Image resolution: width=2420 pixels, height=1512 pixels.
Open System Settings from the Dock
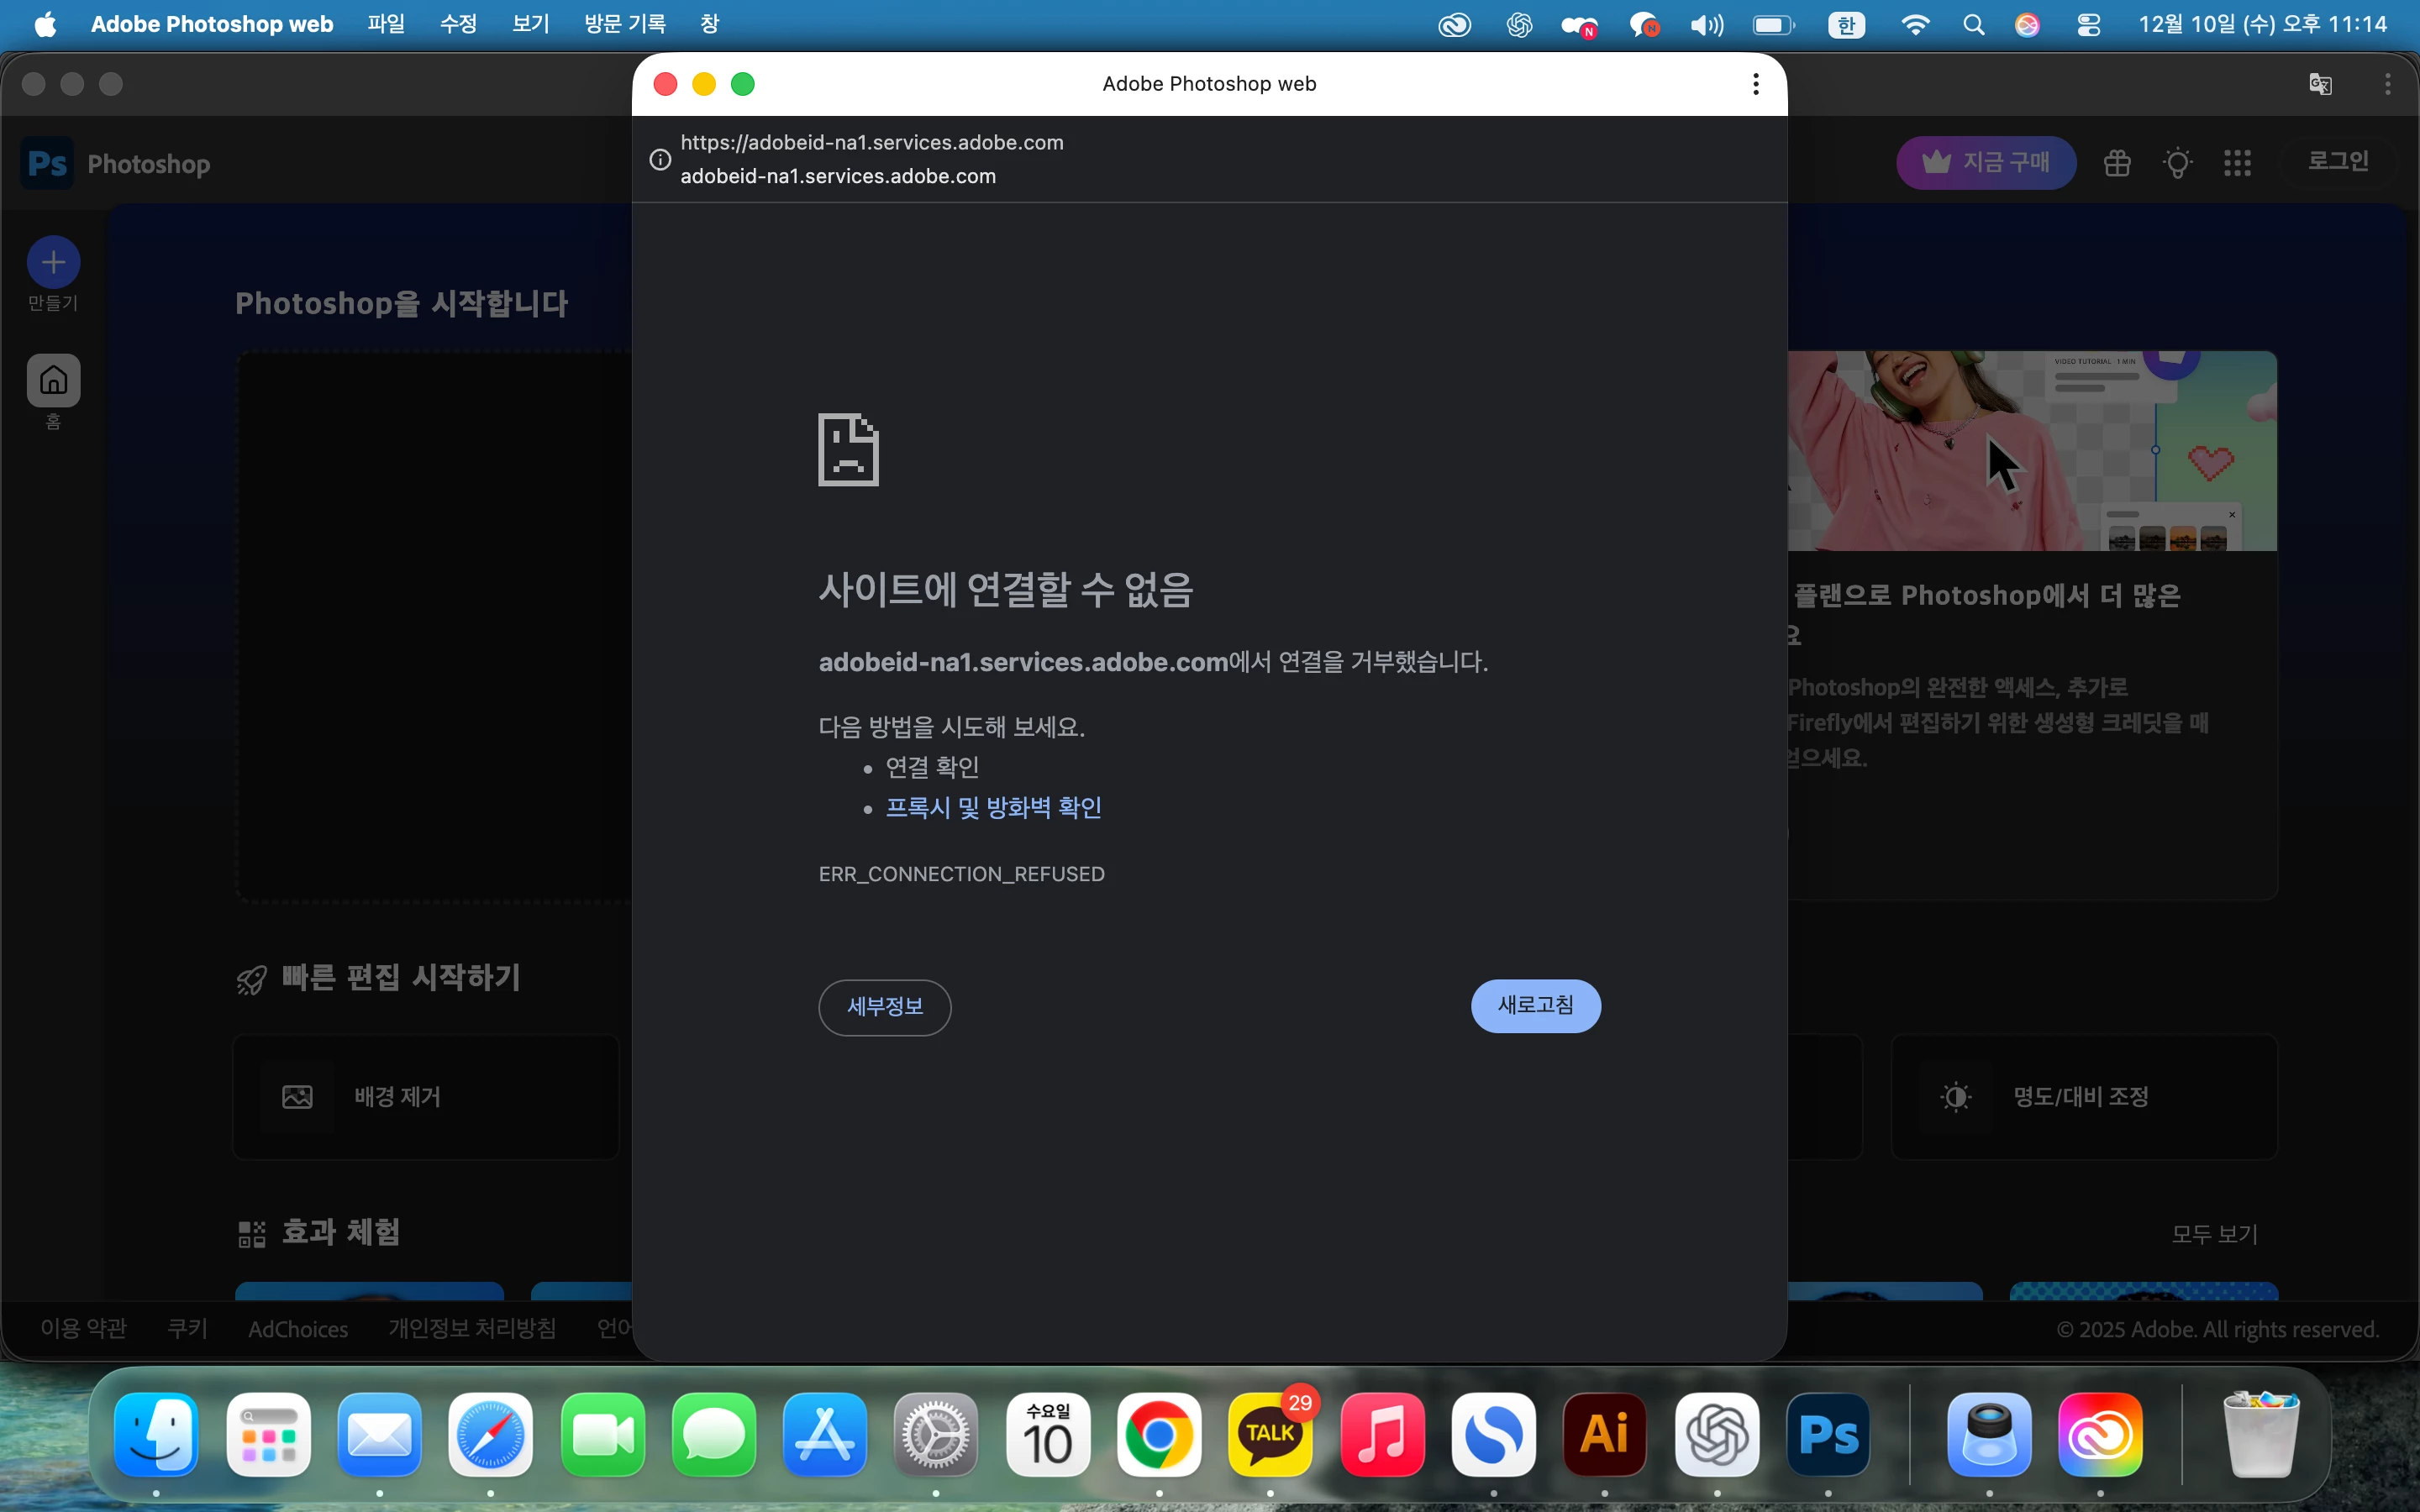[x=935, y=1434]
